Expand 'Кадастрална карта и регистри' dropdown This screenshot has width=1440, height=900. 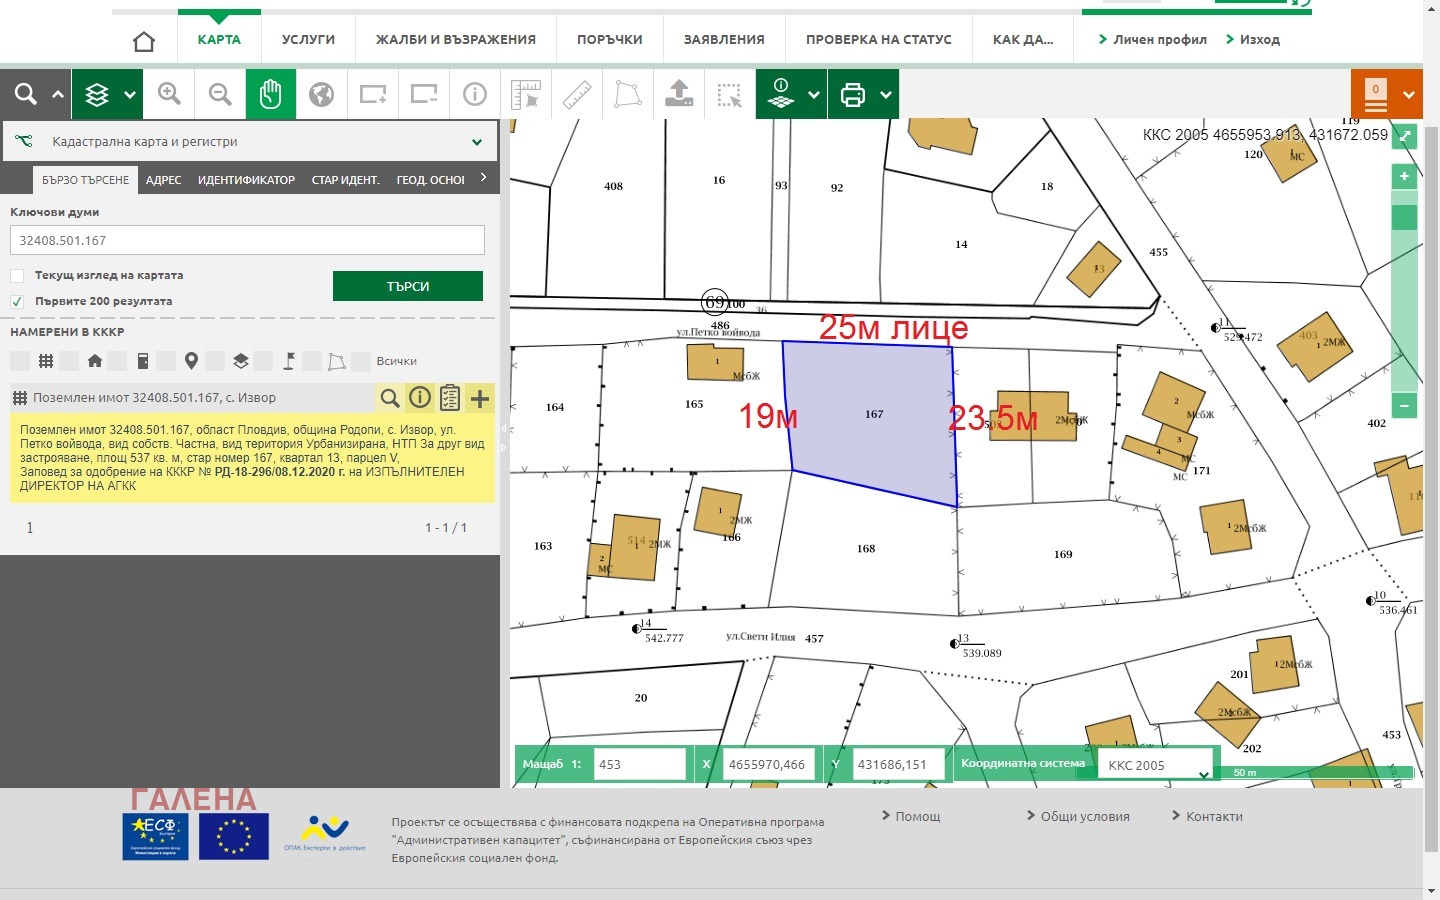click(477, 142)
